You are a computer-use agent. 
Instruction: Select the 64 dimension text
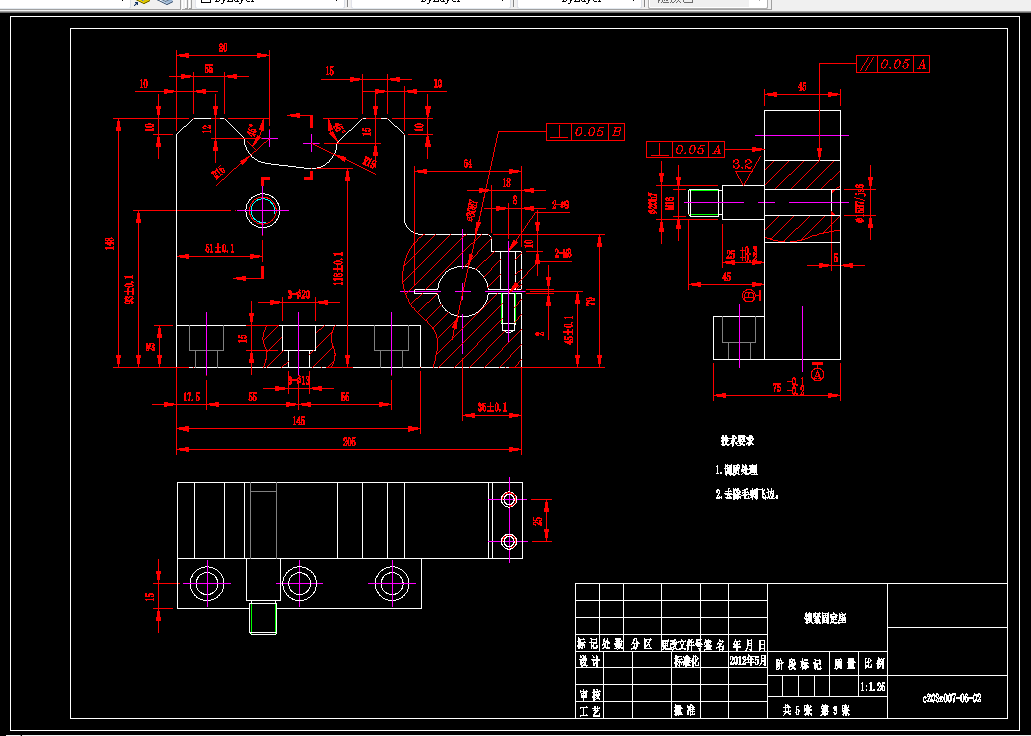(x=468, y=164)
